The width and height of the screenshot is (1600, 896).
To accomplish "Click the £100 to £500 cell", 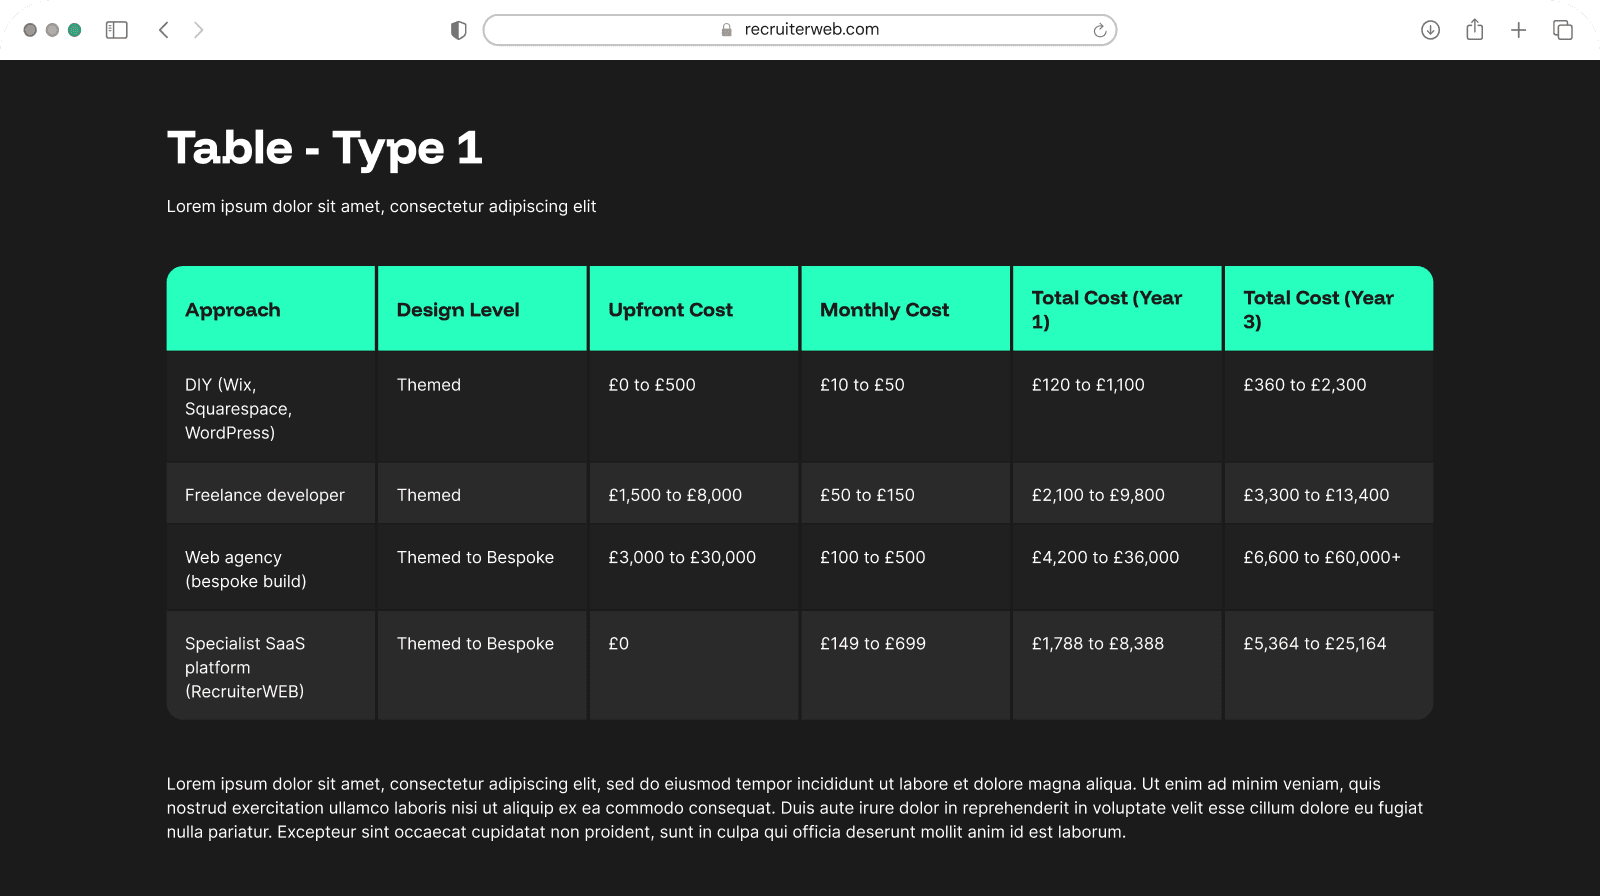I will tap(906, 568).
